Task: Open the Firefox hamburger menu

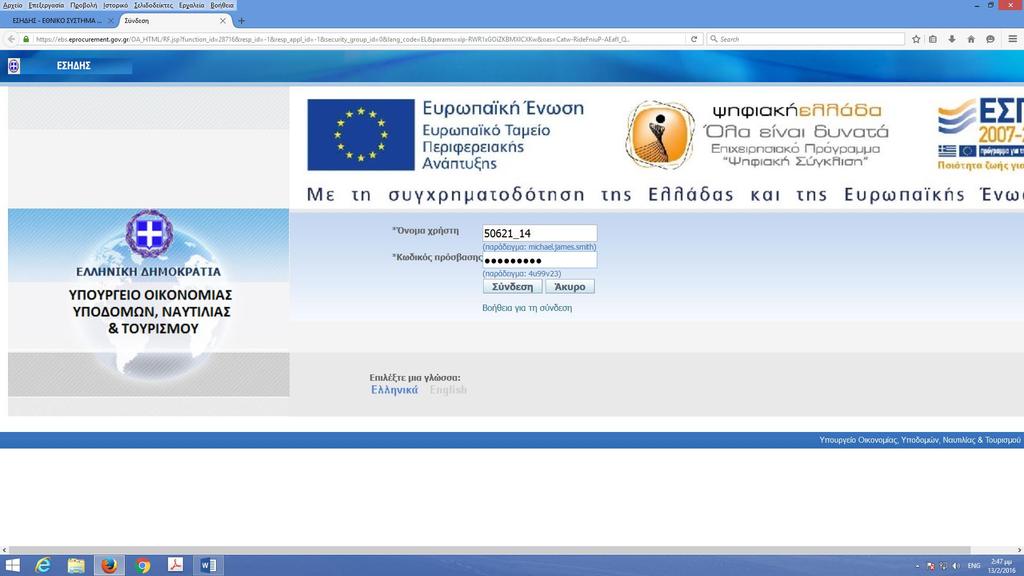Action: [1012, 39]
